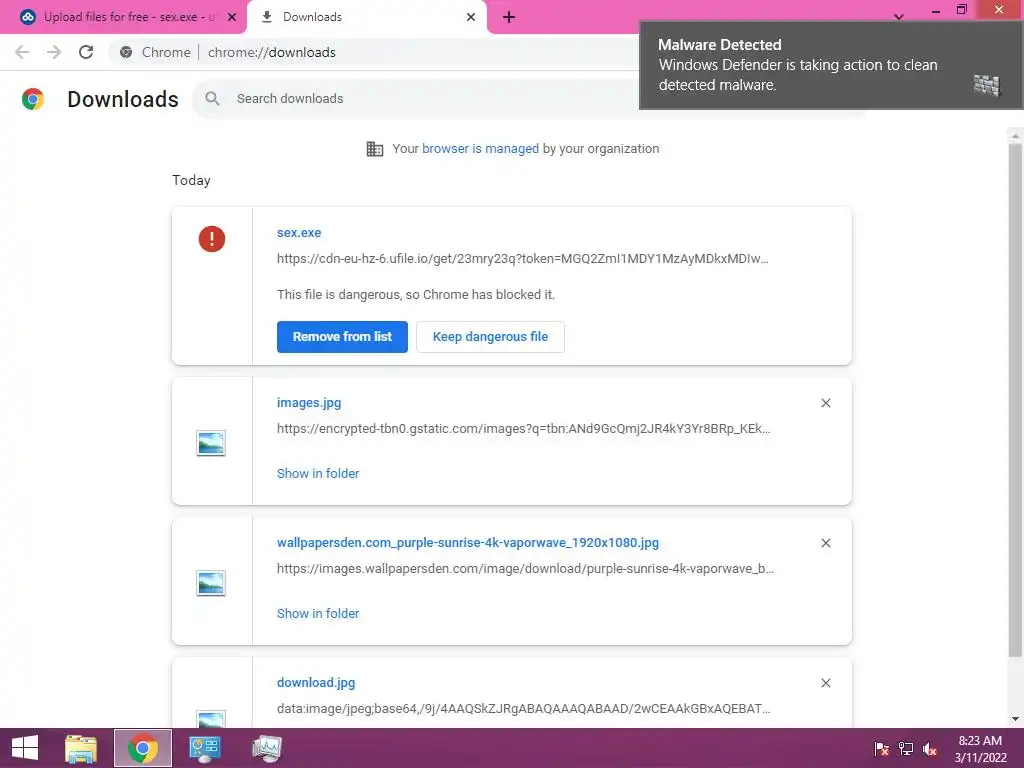Click the sex.exe file name

(x=299, y=232)
